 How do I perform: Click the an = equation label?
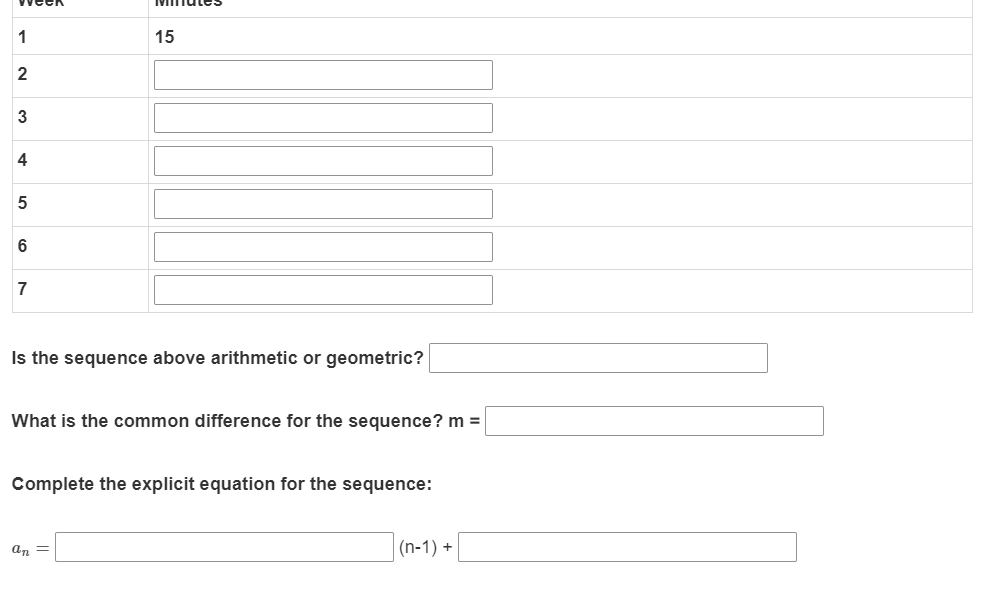coord(28,547)
